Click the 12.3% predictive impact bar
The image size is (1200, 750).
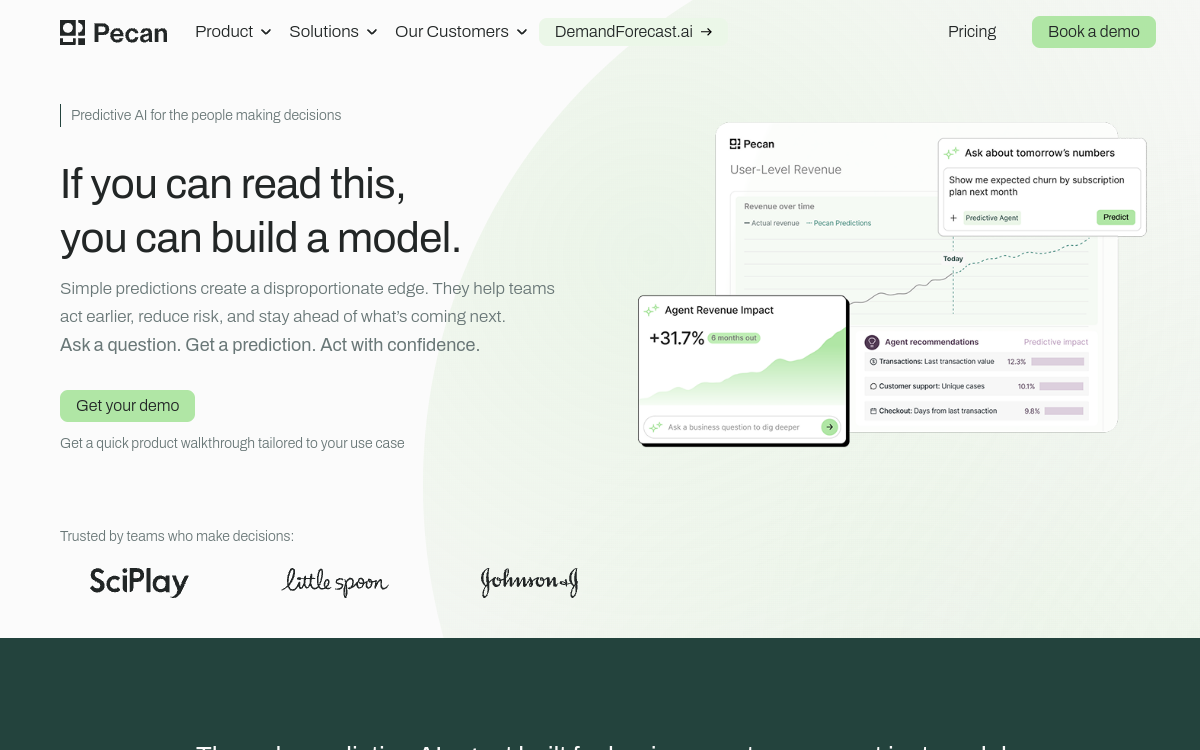1057,362
